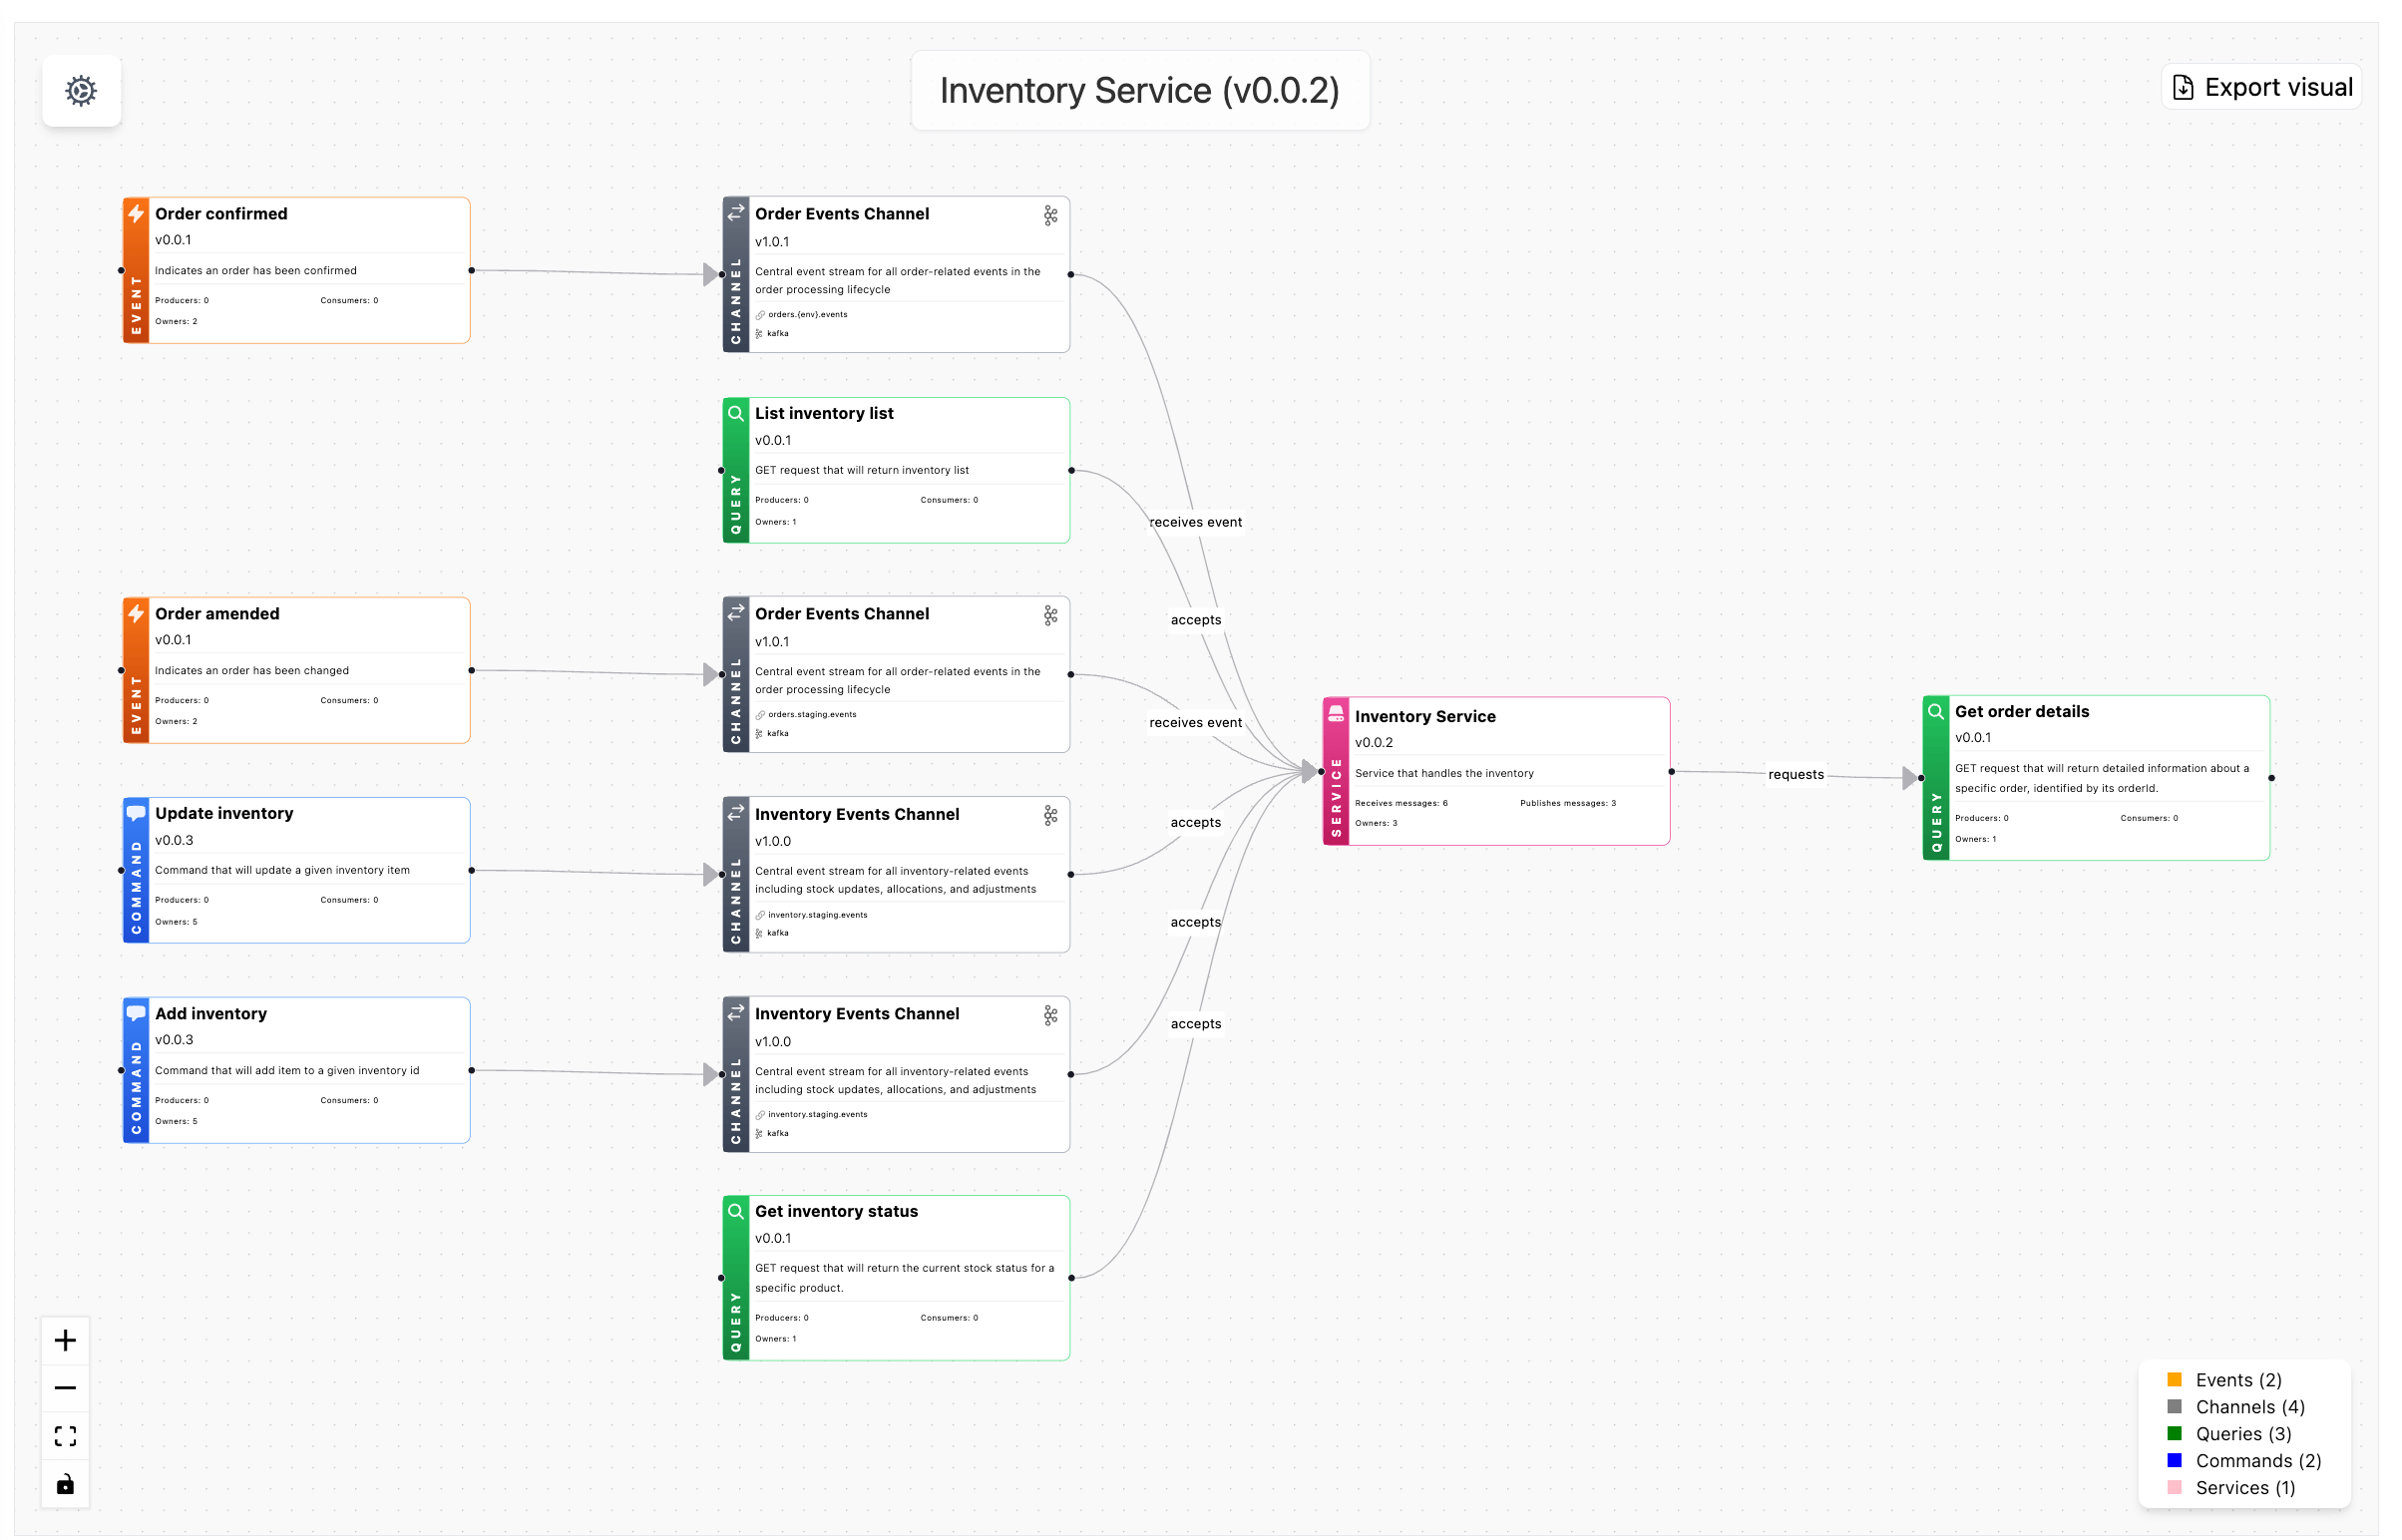Click the Events orange legend swatch
This screenshot has width=2402, height=1540.
(2175, 1381)
